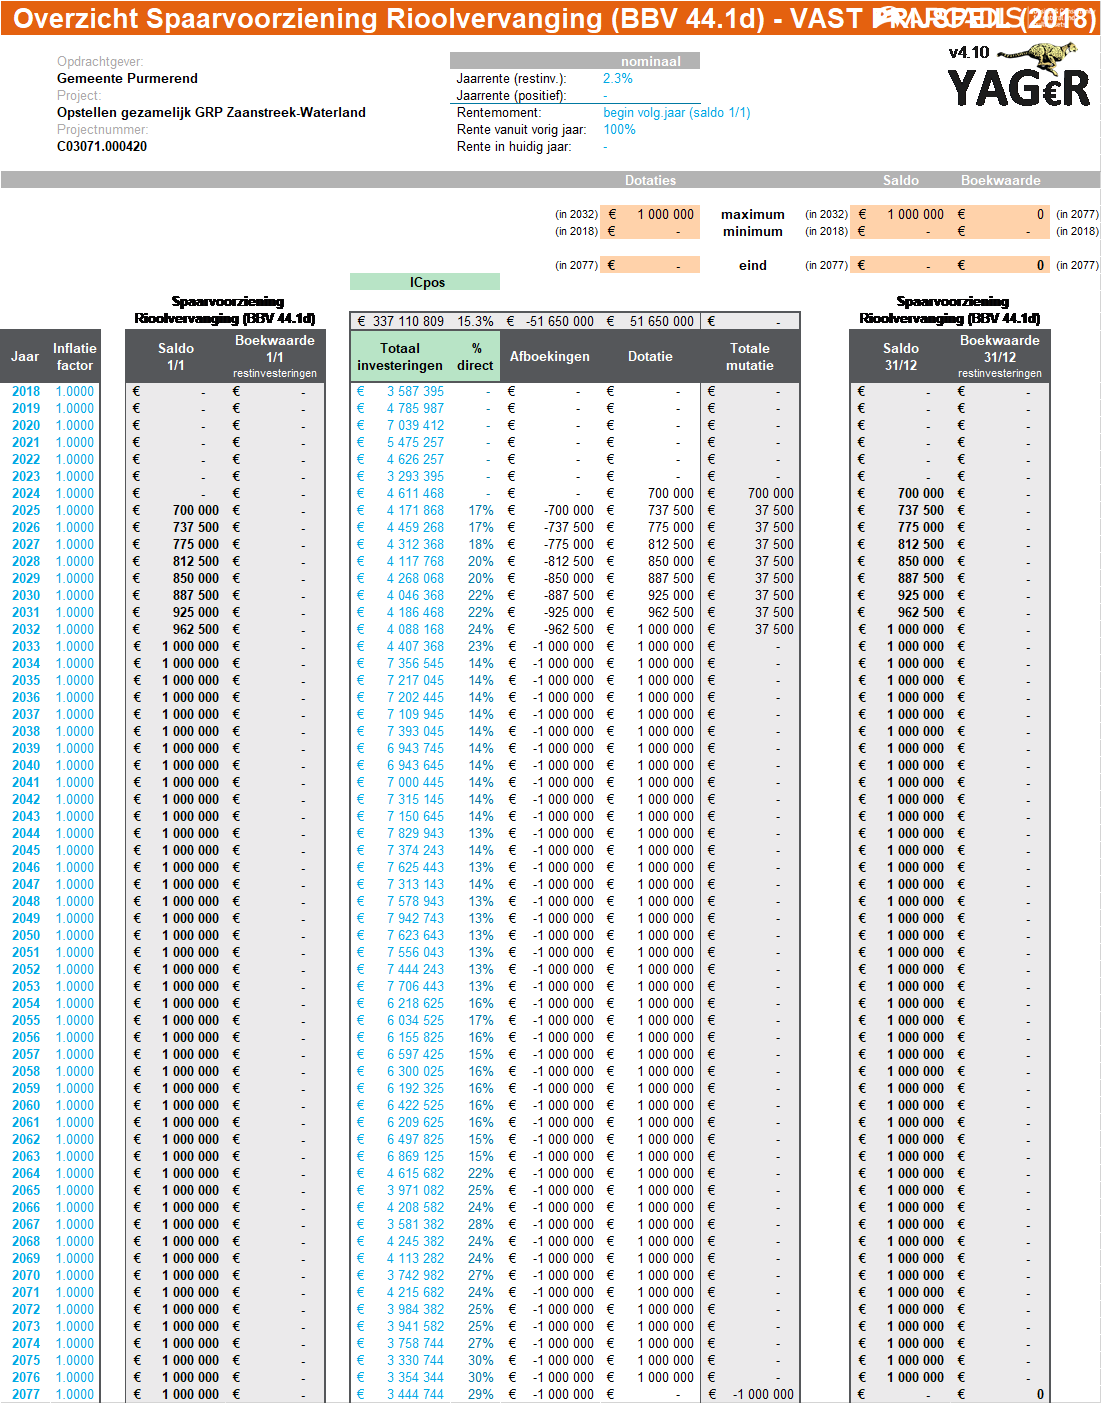Click the Boekwaarde 1/1 column header

[275, 356]
